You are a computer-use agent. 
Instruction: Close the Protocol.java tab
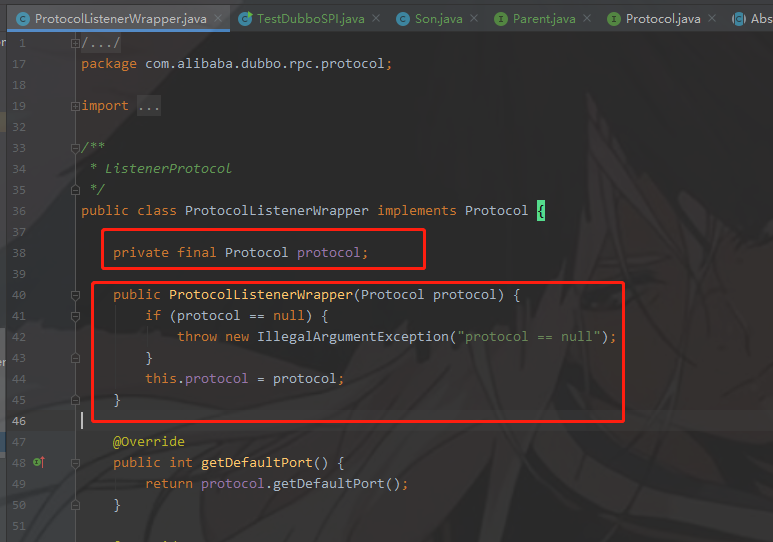712,18
